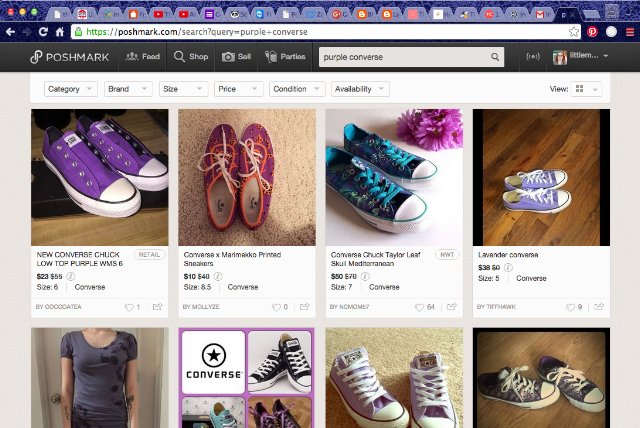
Task: Share the Lavender converse listing
Action: coord(599,306)
